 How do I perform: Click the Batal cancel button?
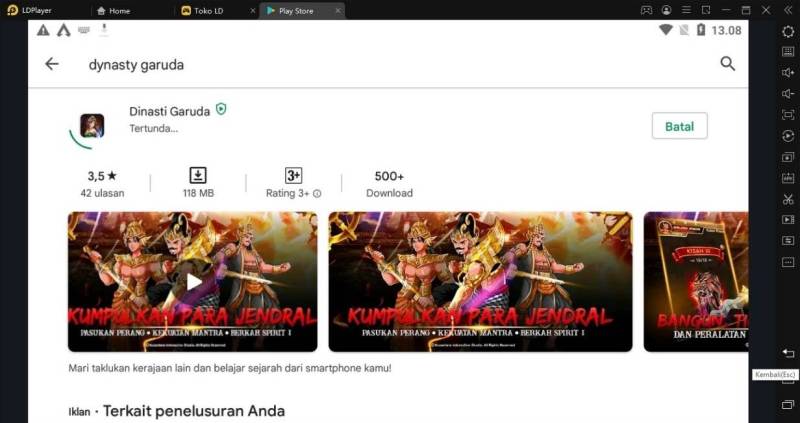pyautogui.click(x=680, y=126)
